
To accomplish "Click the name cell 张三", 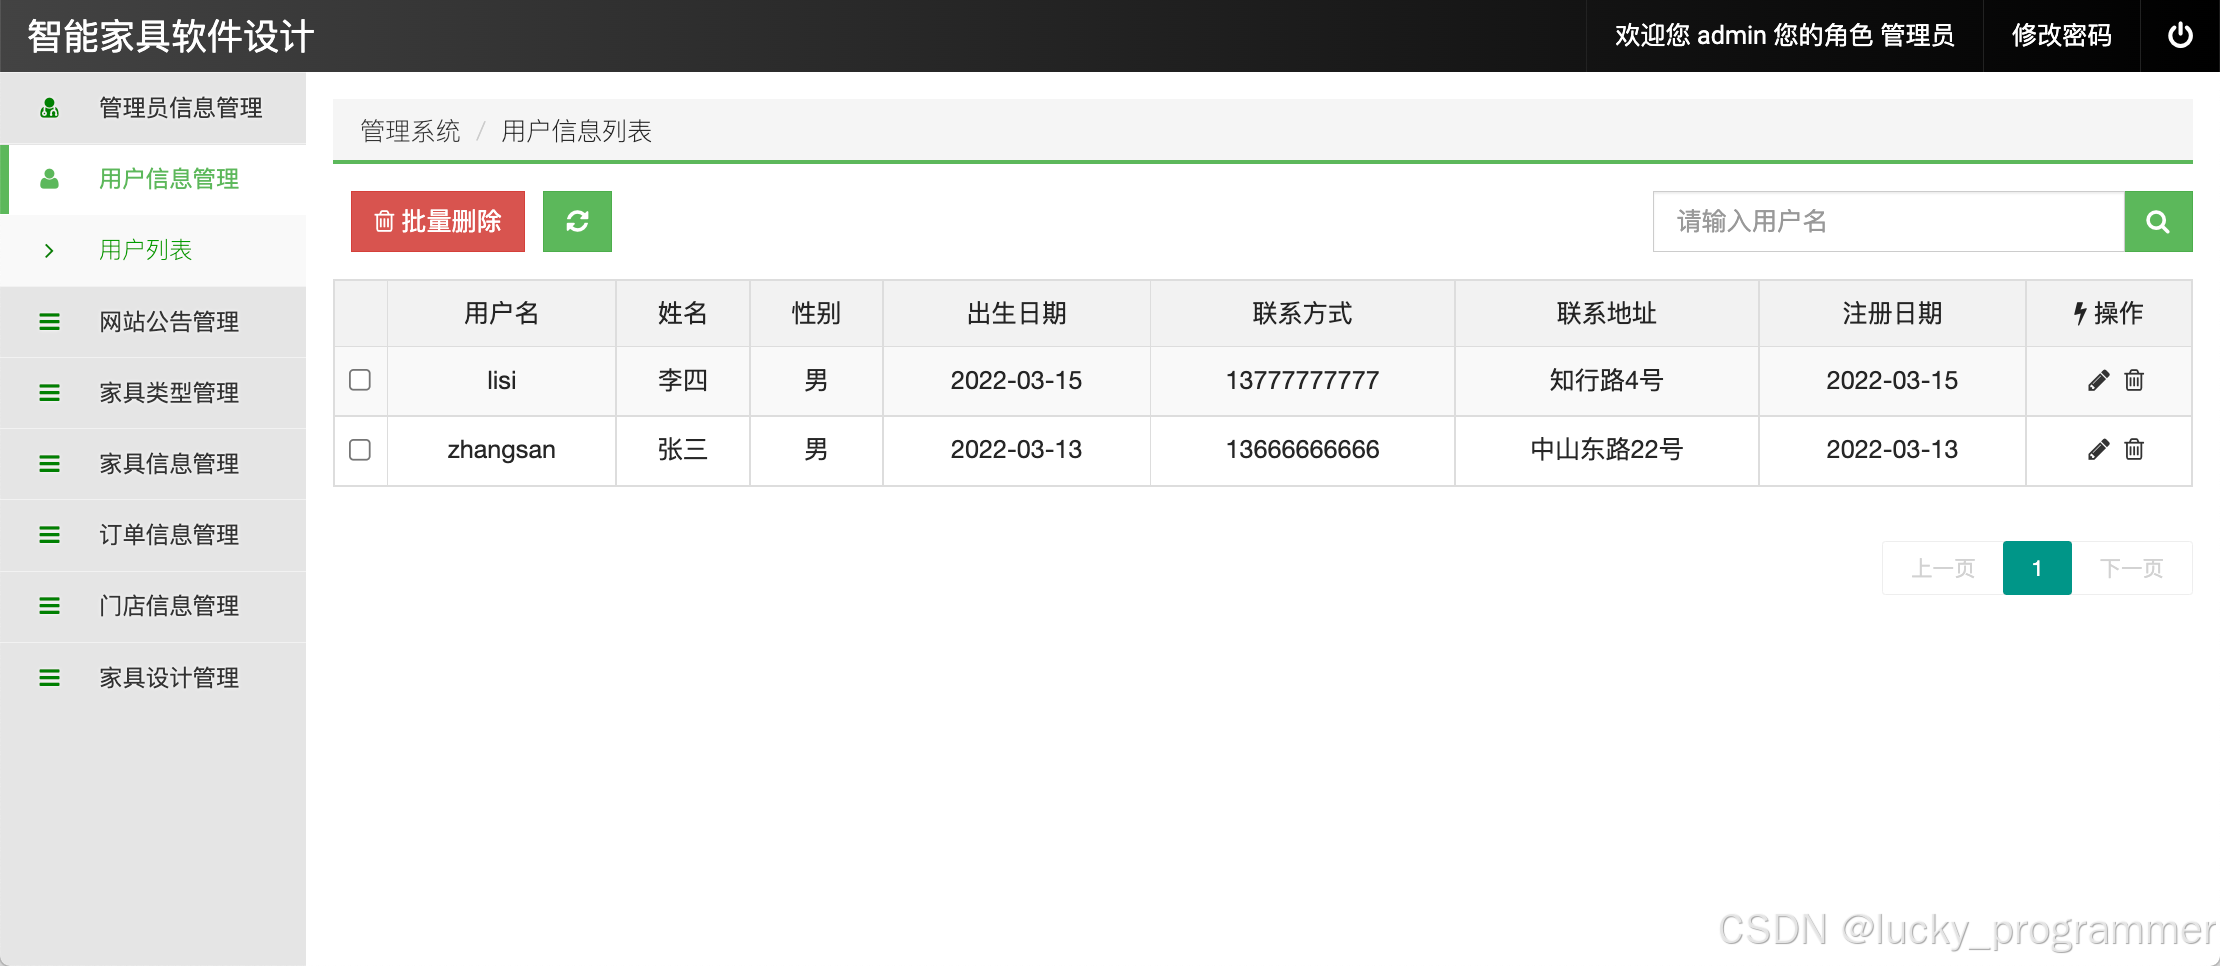I will tap(682, 449).
